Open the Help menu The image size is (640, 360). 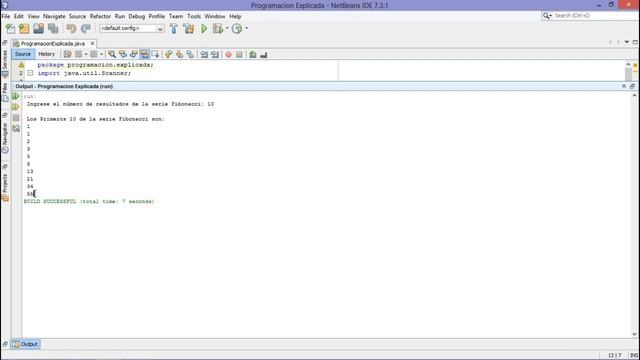pyautogui.click(x=235, y=16)
